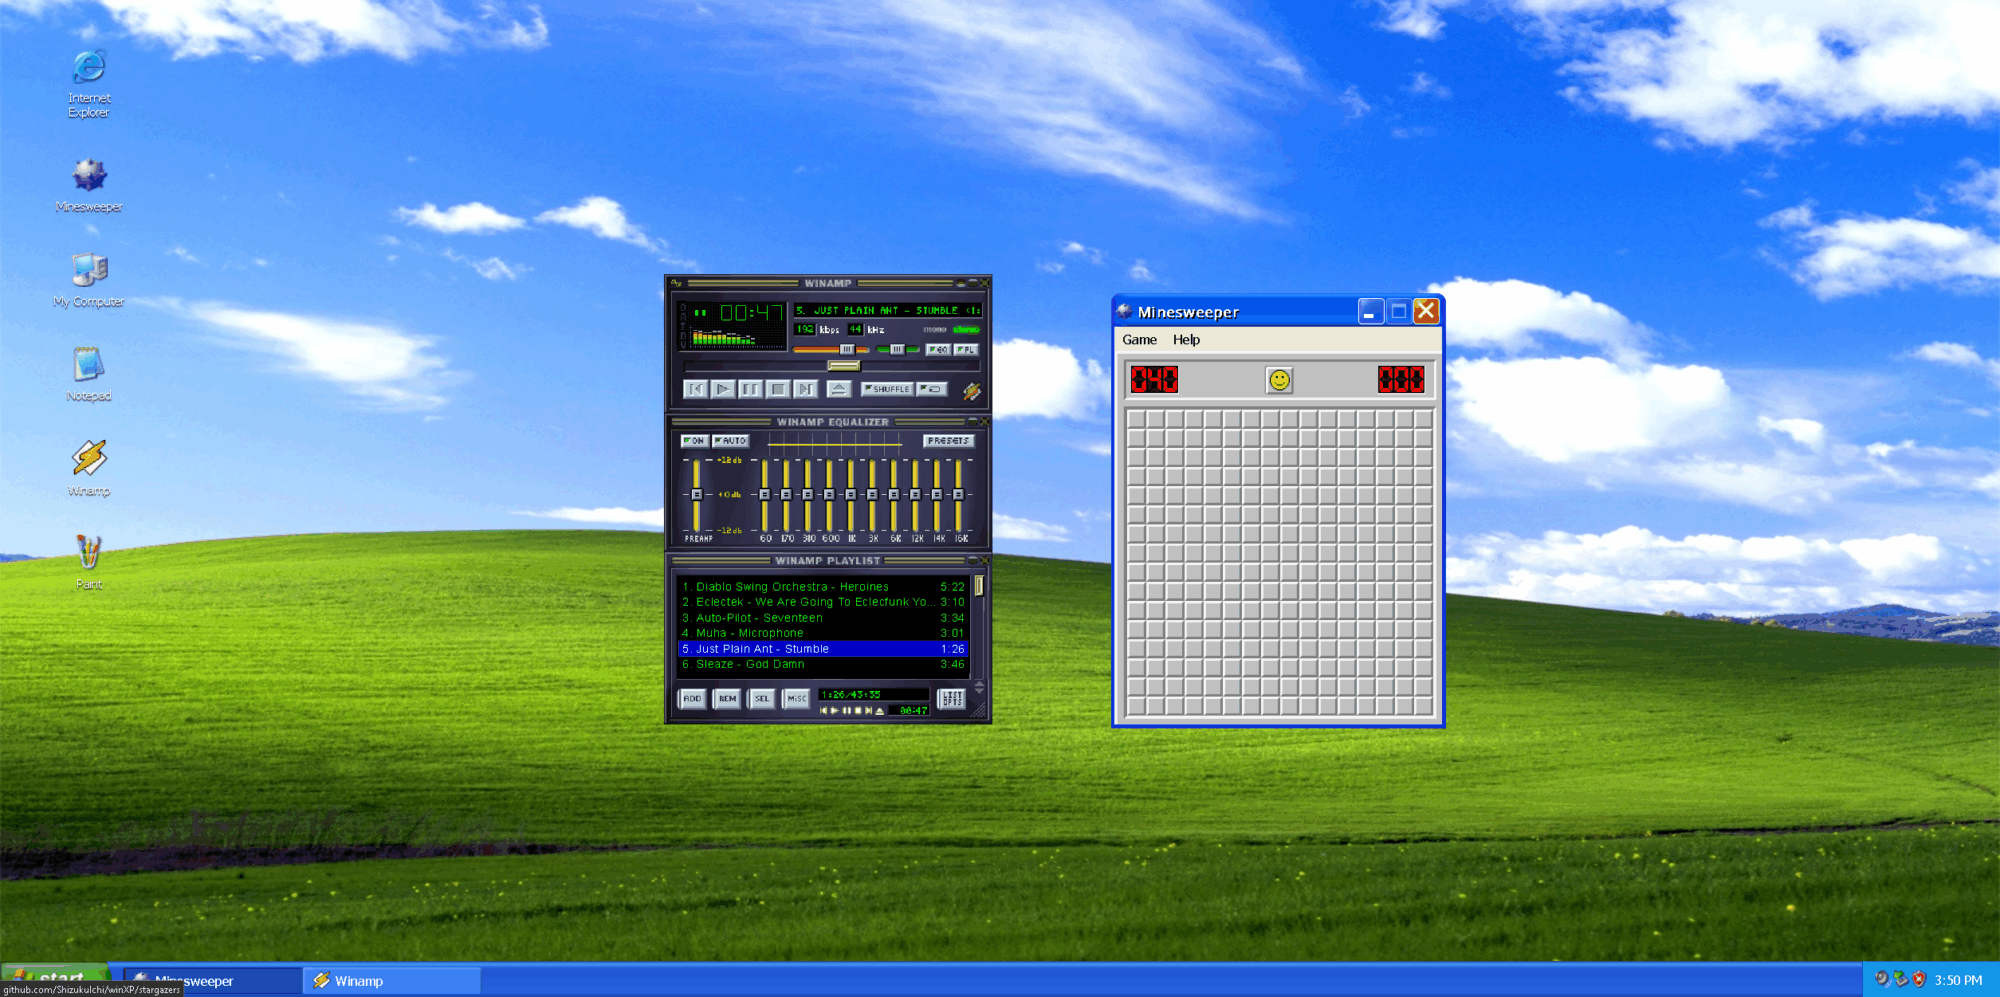The width and height of the screenshot is (2000, 997).
Task: Select the Minesweeper desktop shortcut
Action: [x=89, y=185]
